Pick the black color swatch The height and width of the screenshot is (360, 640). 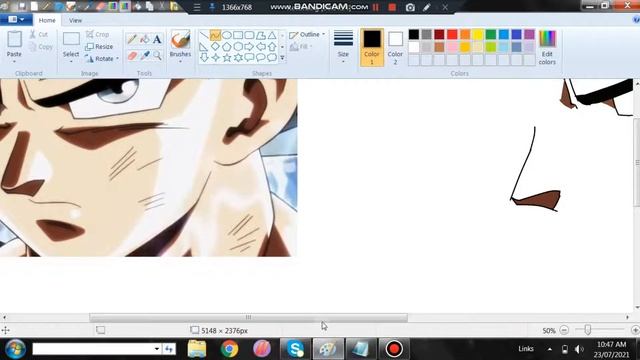[413, 34]
